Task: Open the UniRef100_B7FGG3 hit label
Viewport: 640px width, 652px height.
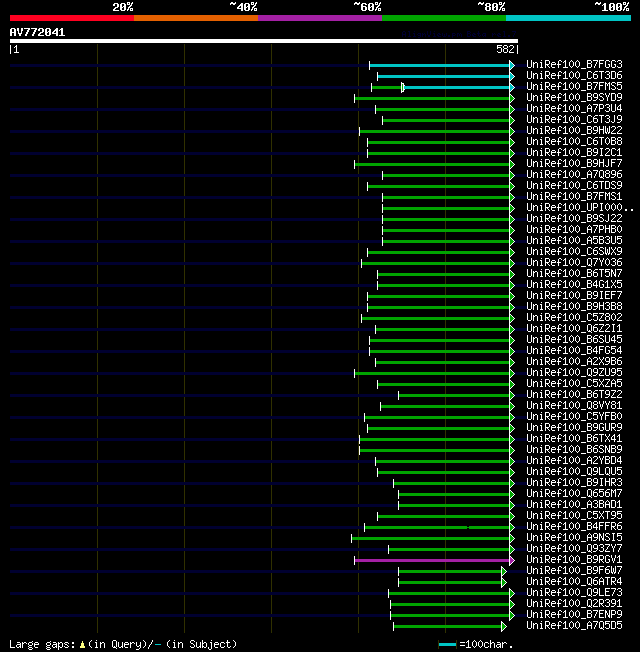Action: (574, 64)
